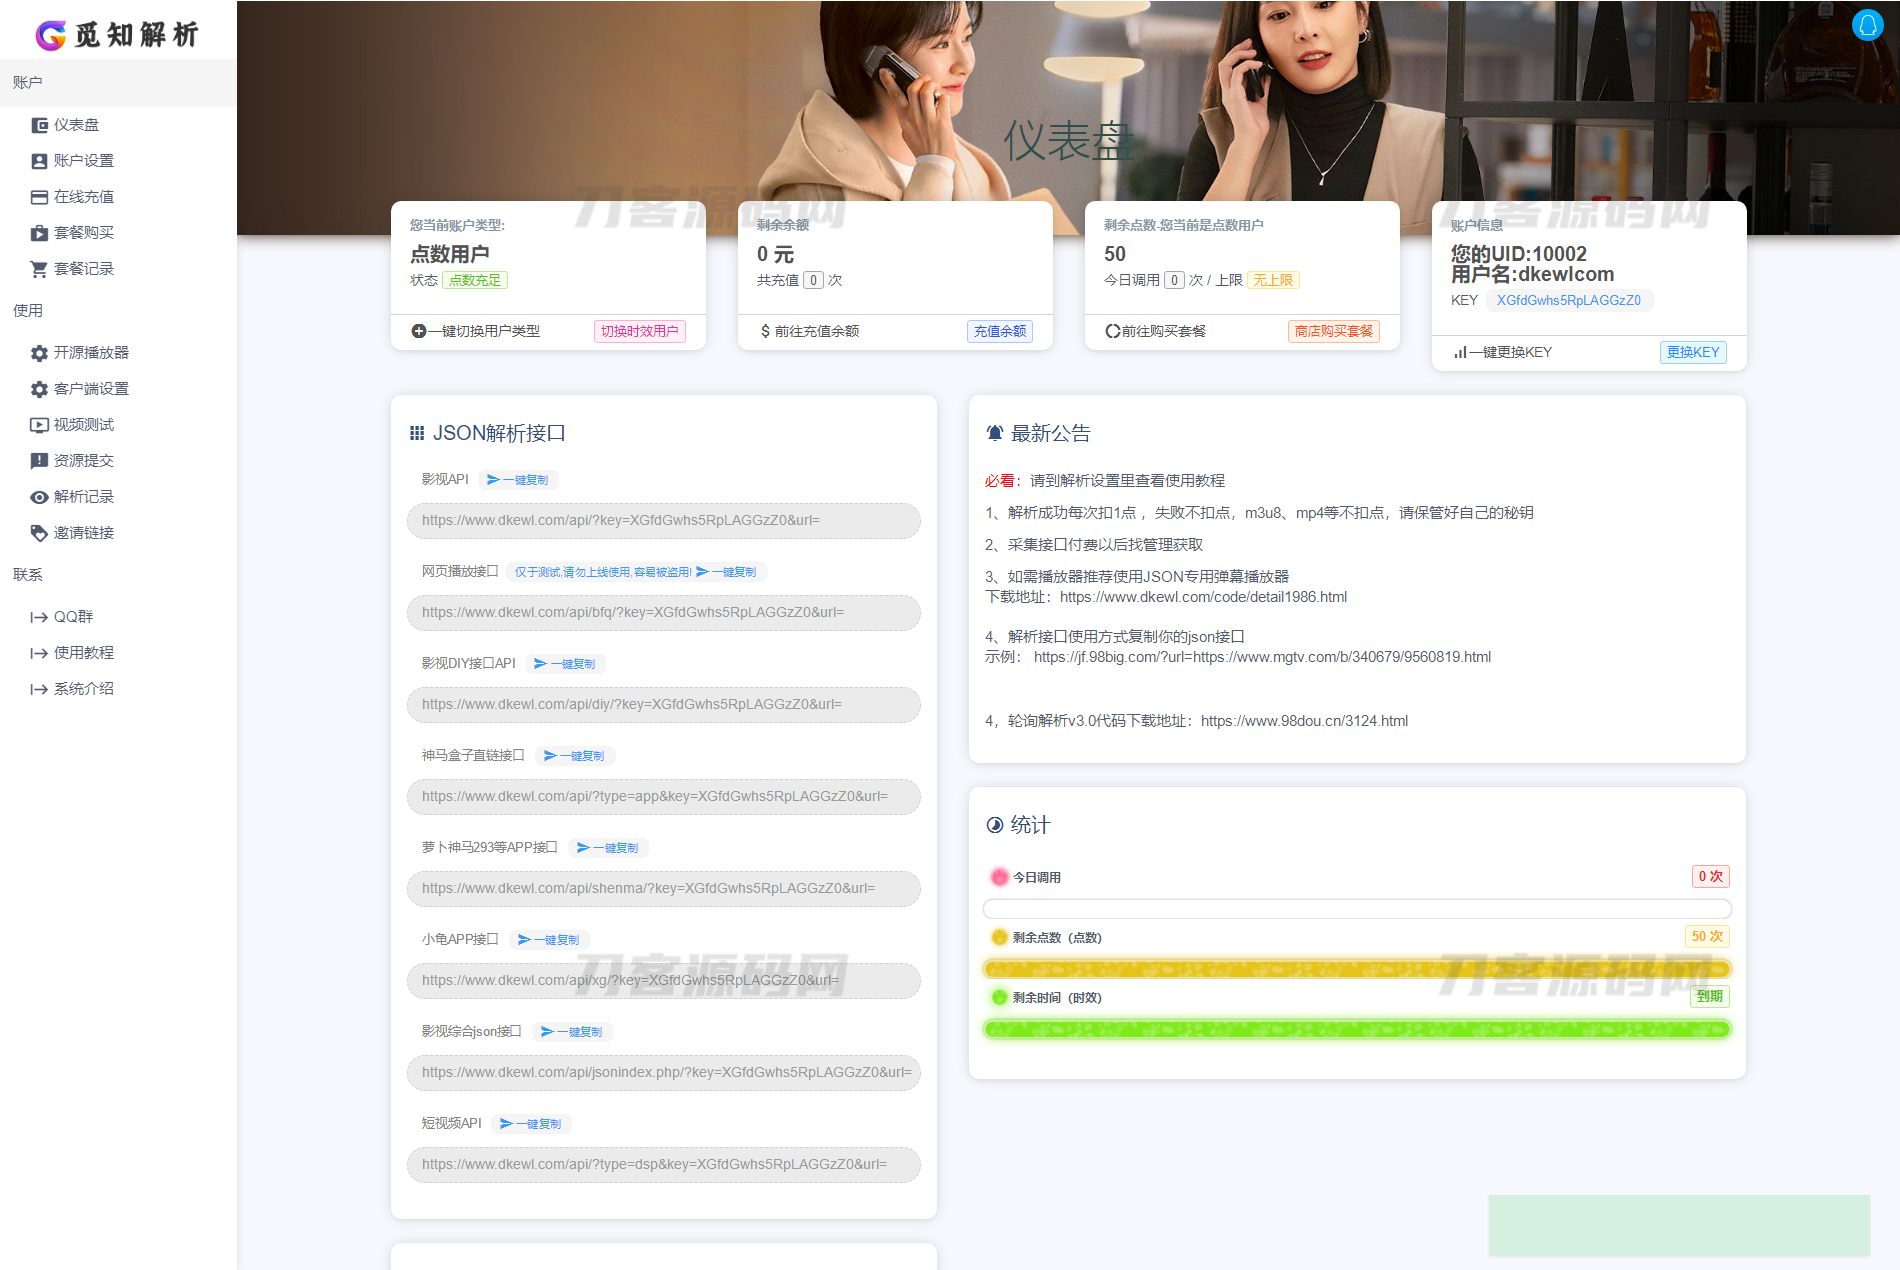Click the 资源提交 message icon
This screenshot has width=1900, height=1270.
coord(39,461)
